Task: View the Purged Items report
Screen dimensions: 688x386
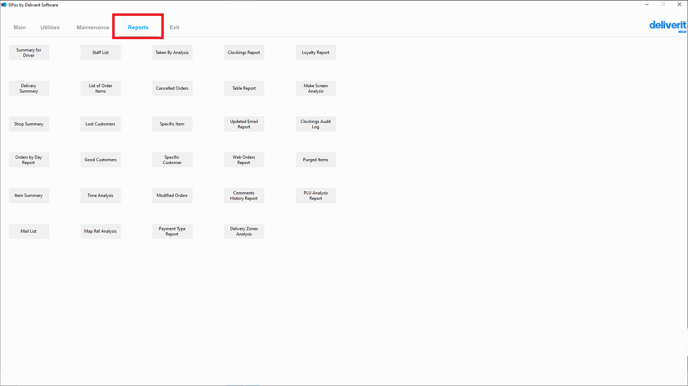Action: [315, 160]
